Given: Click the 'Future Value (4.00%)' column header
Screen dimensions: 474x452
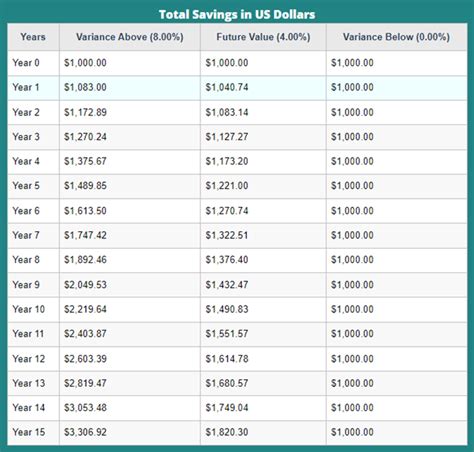Looking at the screenshot, I should tap(263, 37).
